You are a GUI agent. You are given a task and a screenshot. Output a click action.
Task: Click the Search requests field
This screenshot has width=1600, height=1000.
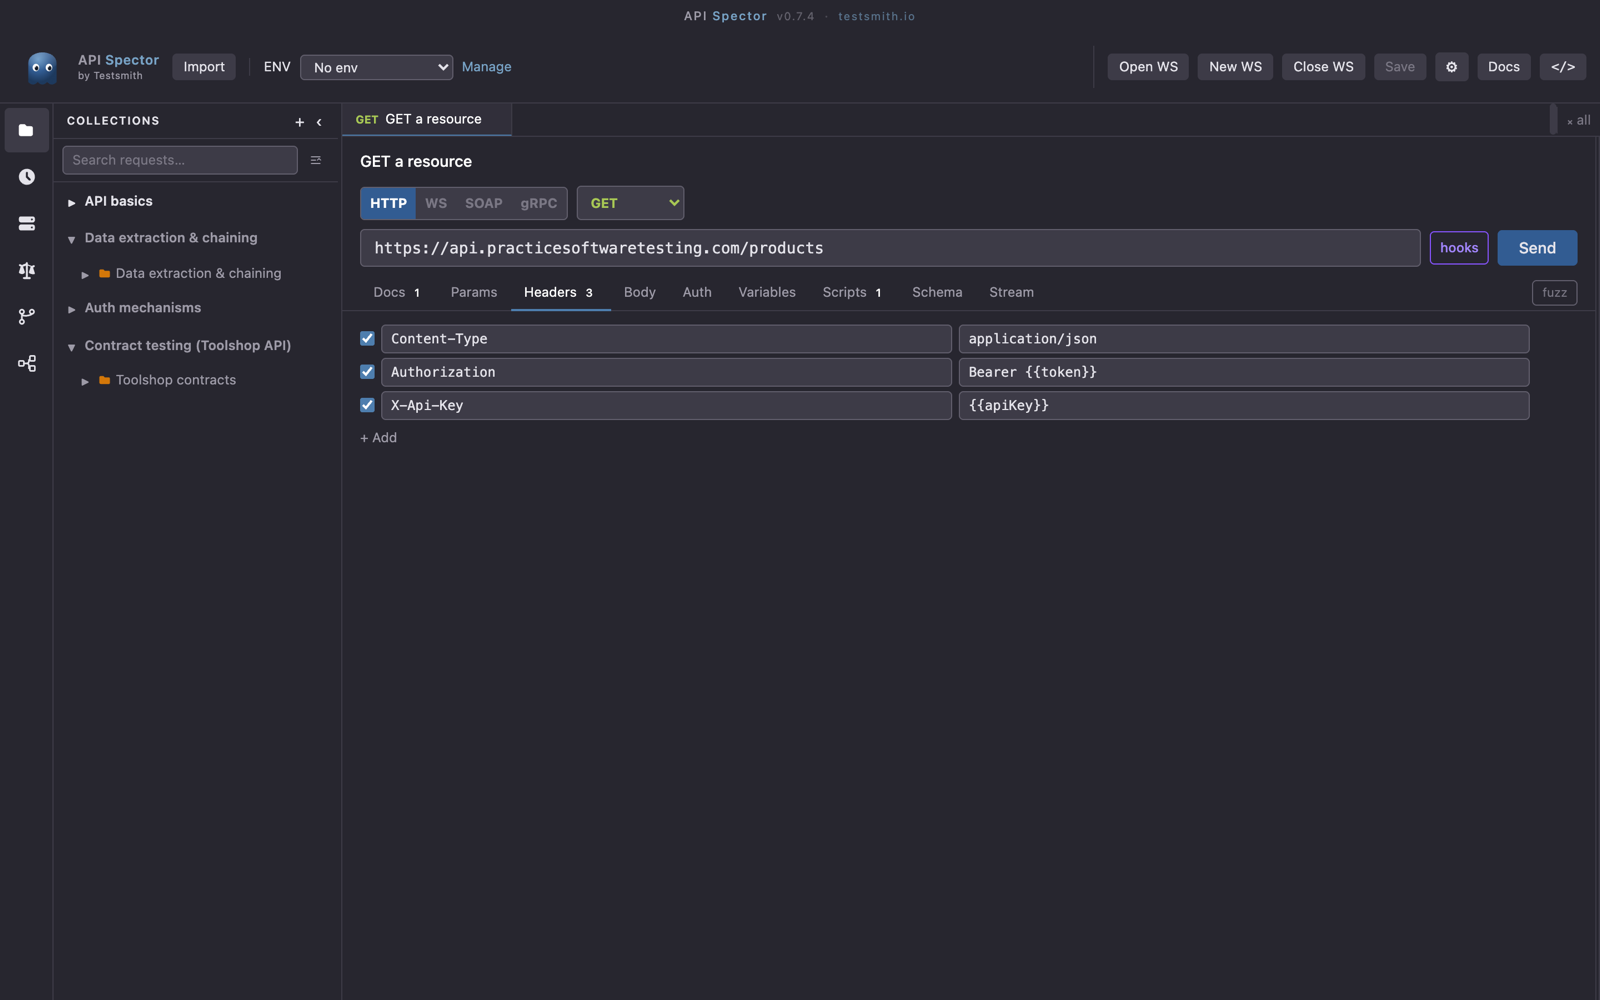(180, 160)
